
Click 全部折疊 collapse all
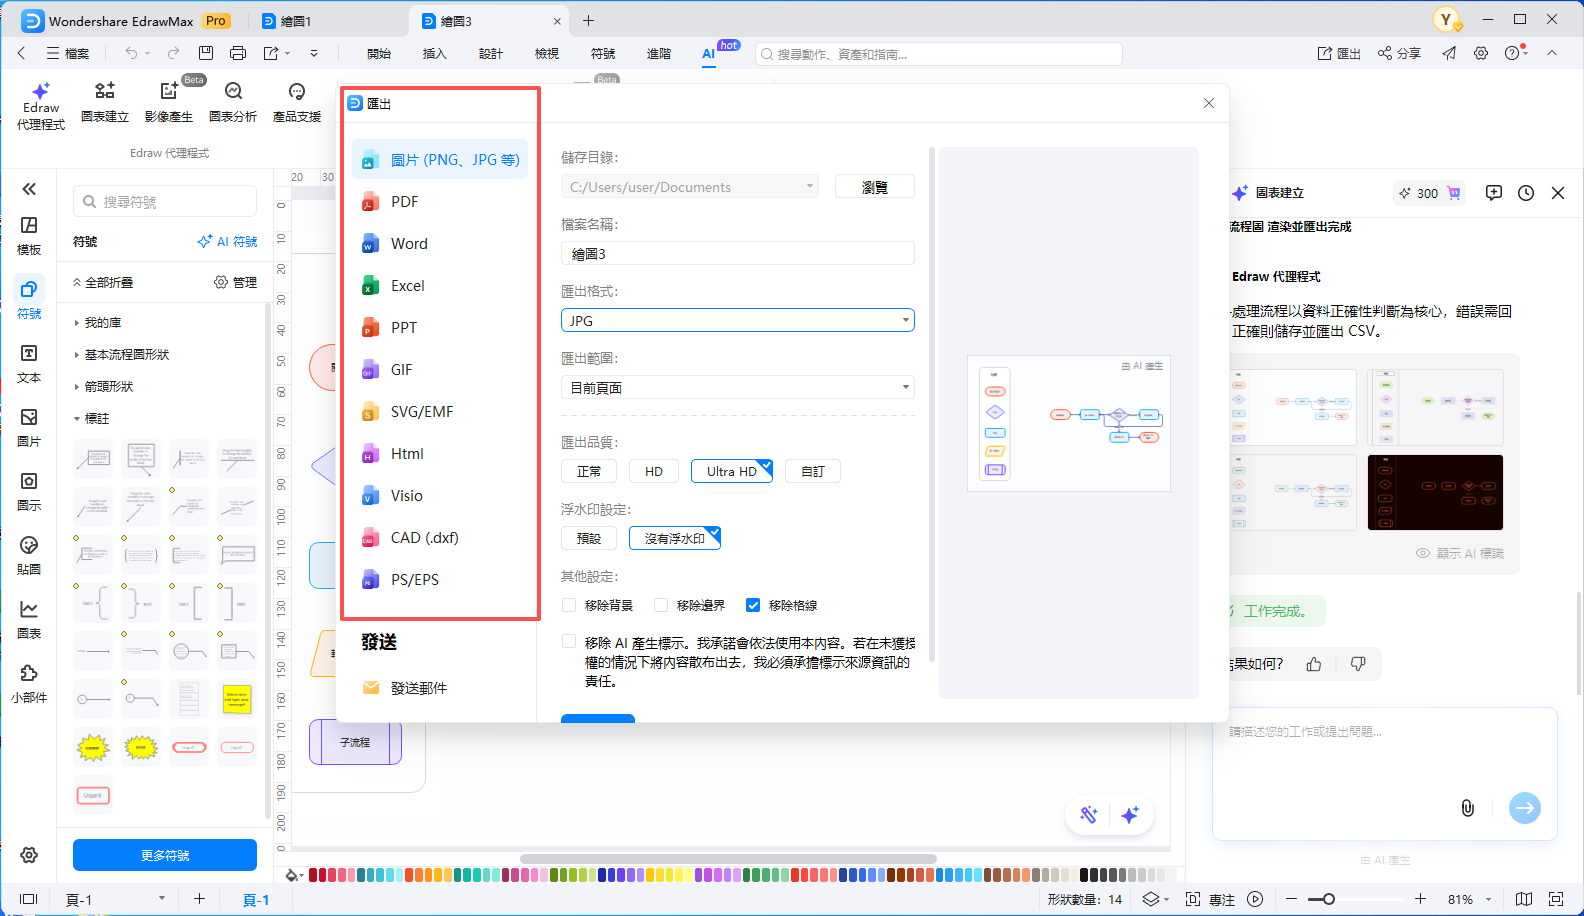point(103,283)
